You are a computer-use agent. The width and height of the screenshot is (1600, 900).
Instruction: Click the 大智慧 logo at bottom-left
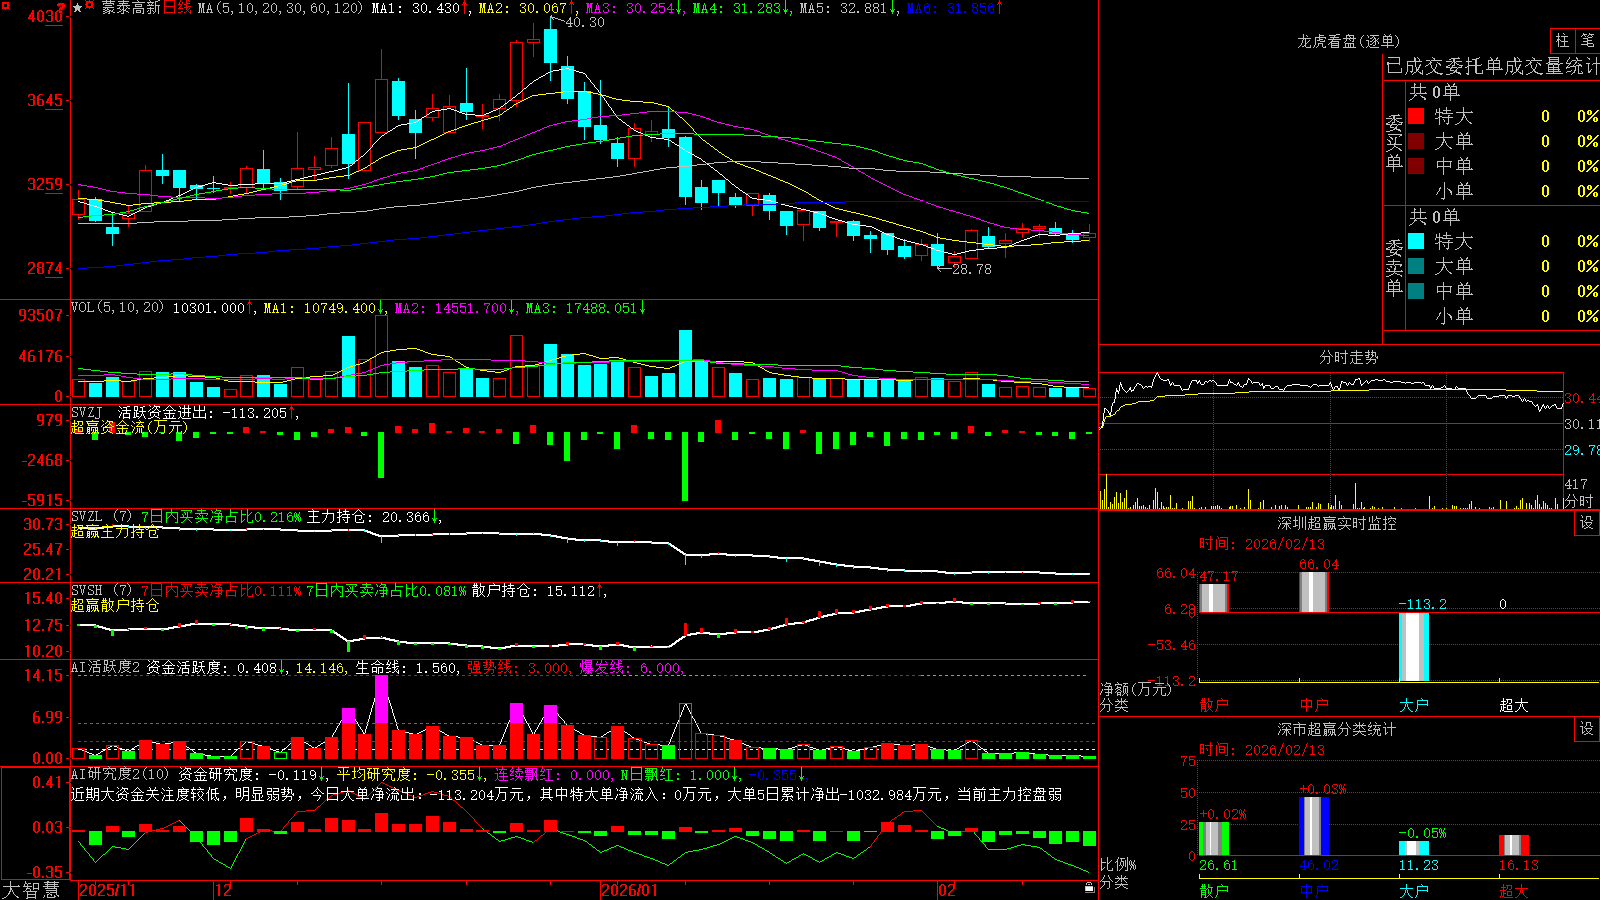pyautogui.click(x=32, y=890)
